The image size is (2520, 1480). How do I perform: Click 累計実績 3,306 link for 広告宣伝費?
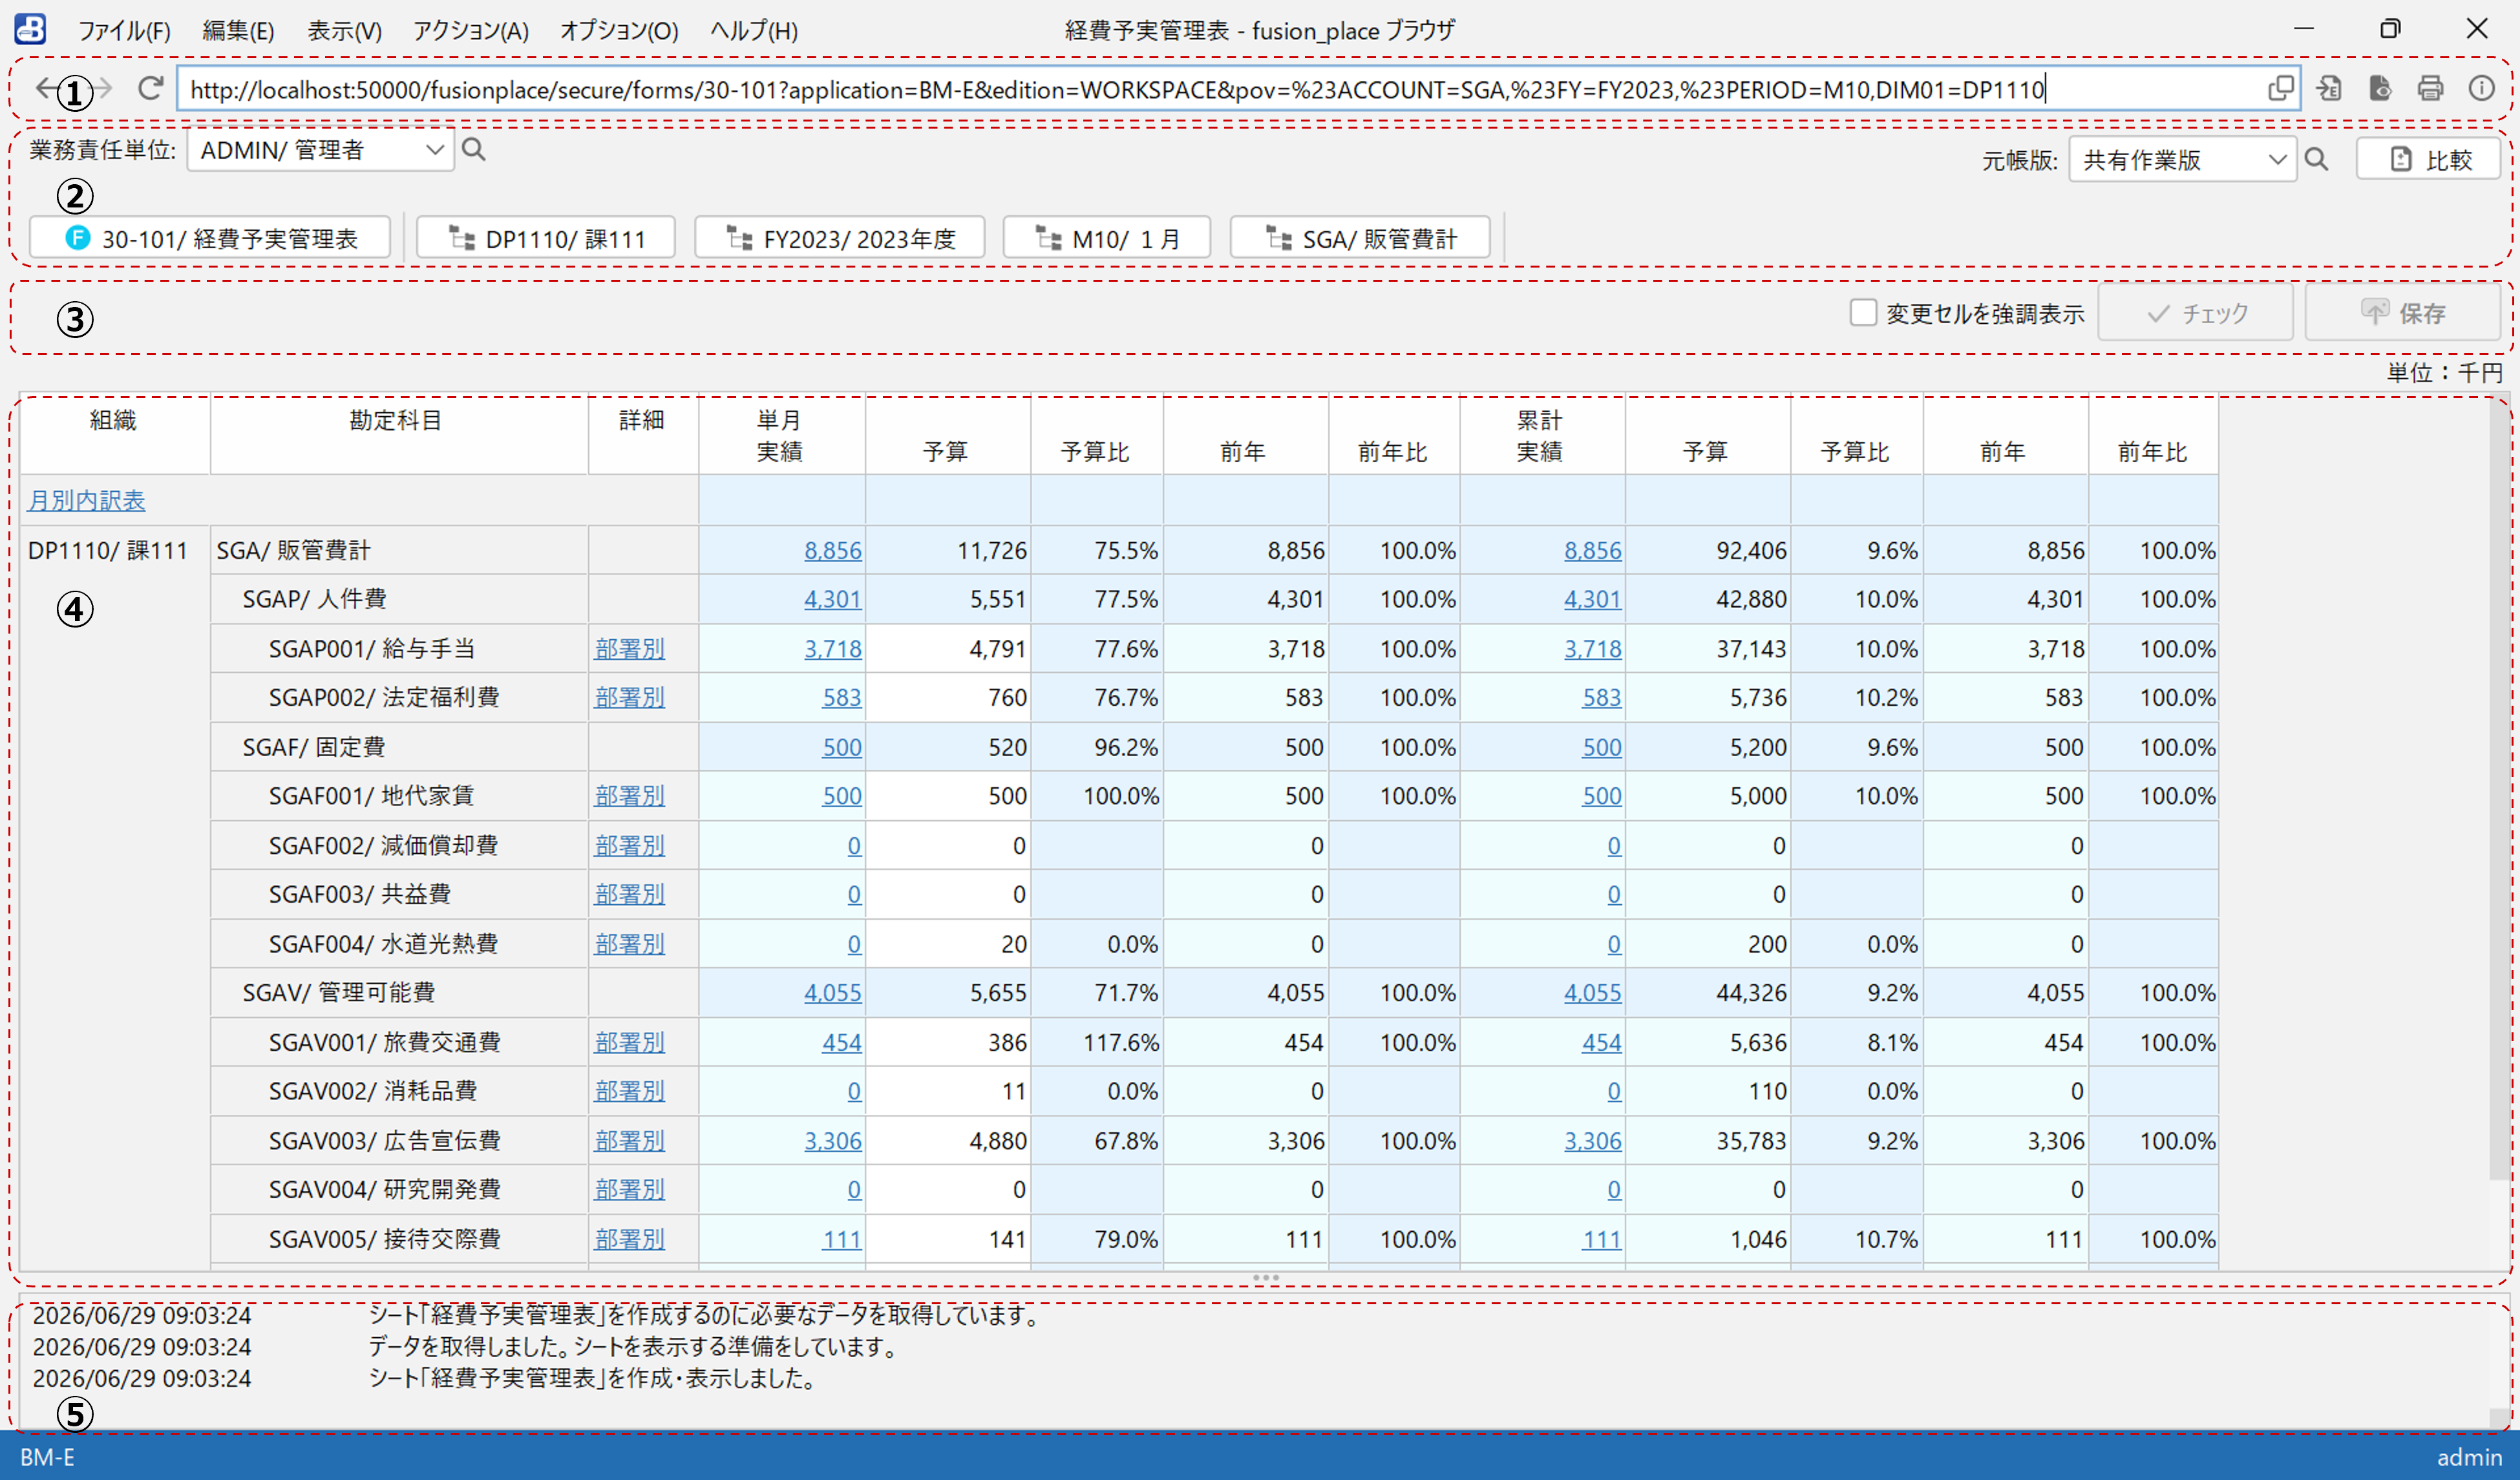(1592, 1140)
